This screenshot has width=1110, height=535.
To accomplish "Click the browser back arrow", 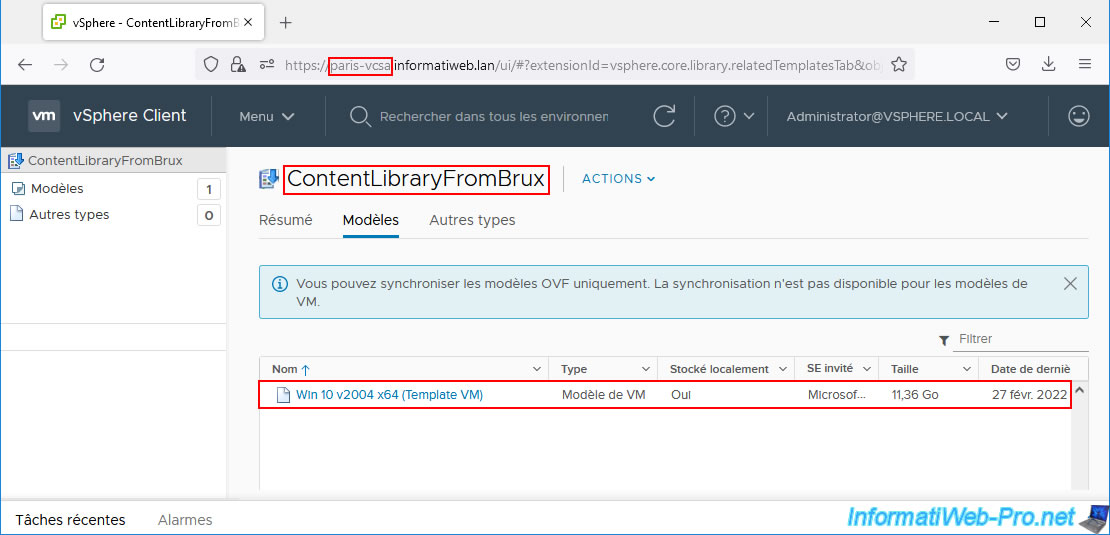I will tap(25, 65).
